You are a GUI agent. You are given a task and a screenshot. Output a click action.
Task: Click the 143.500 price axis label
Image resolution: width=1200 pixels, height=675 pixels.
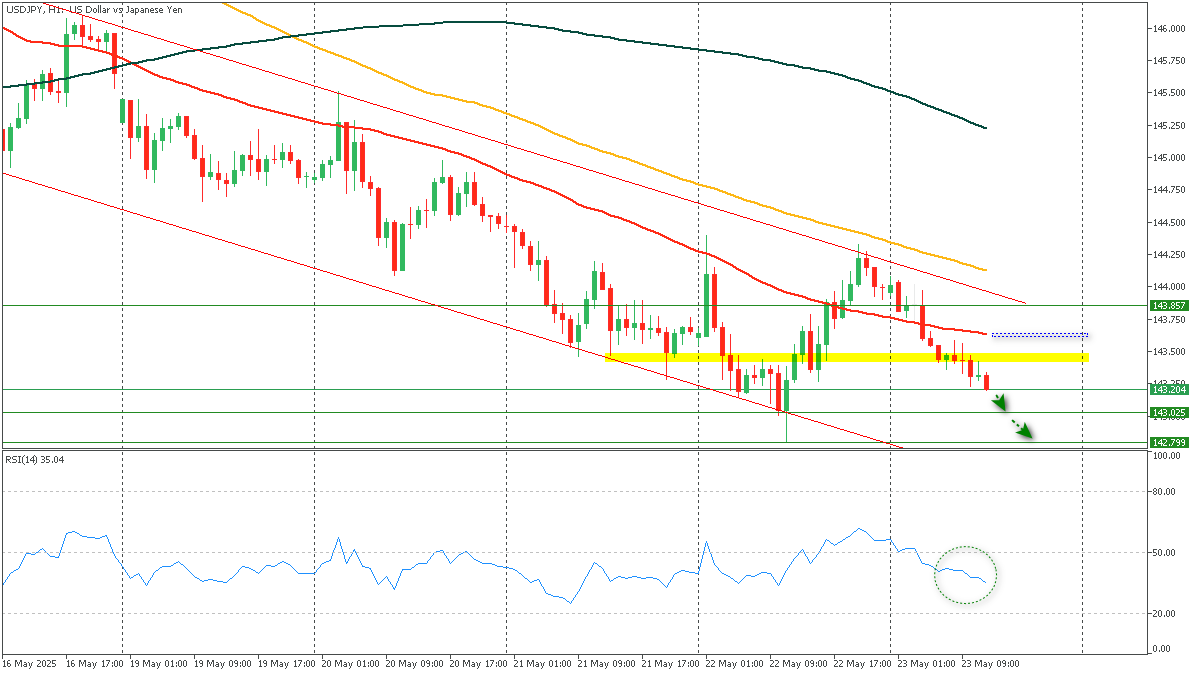[x=1169, y=352]
